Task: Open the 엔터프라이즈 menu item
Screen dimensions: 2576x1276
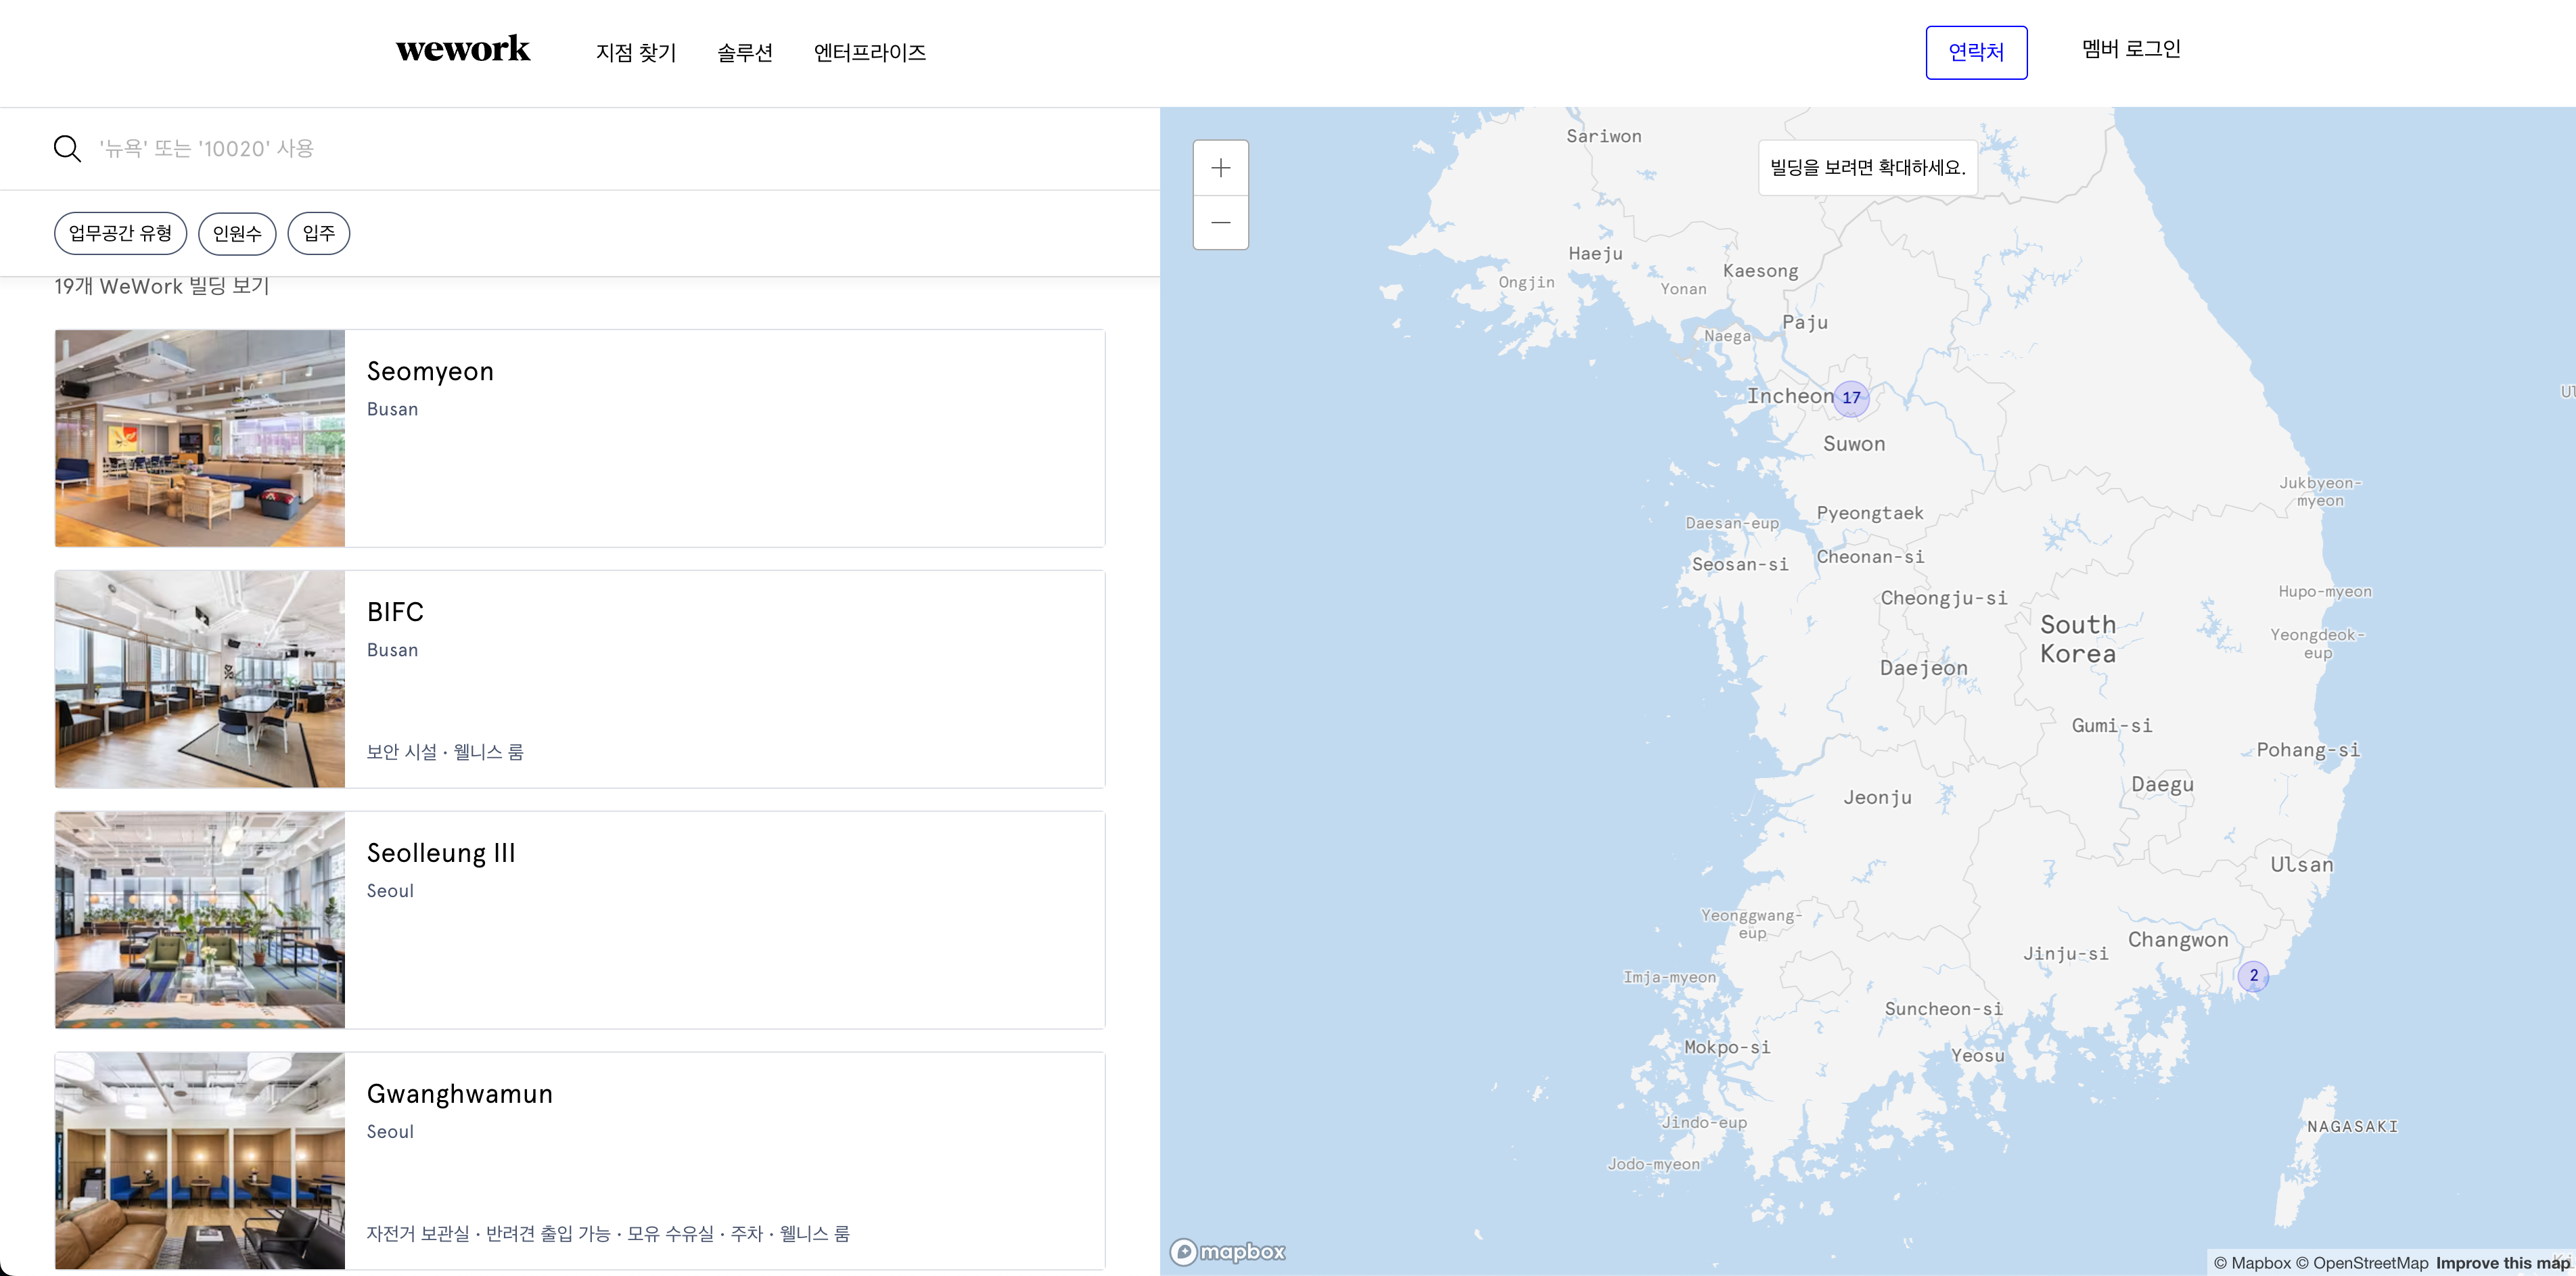Action: click(869, 52)
